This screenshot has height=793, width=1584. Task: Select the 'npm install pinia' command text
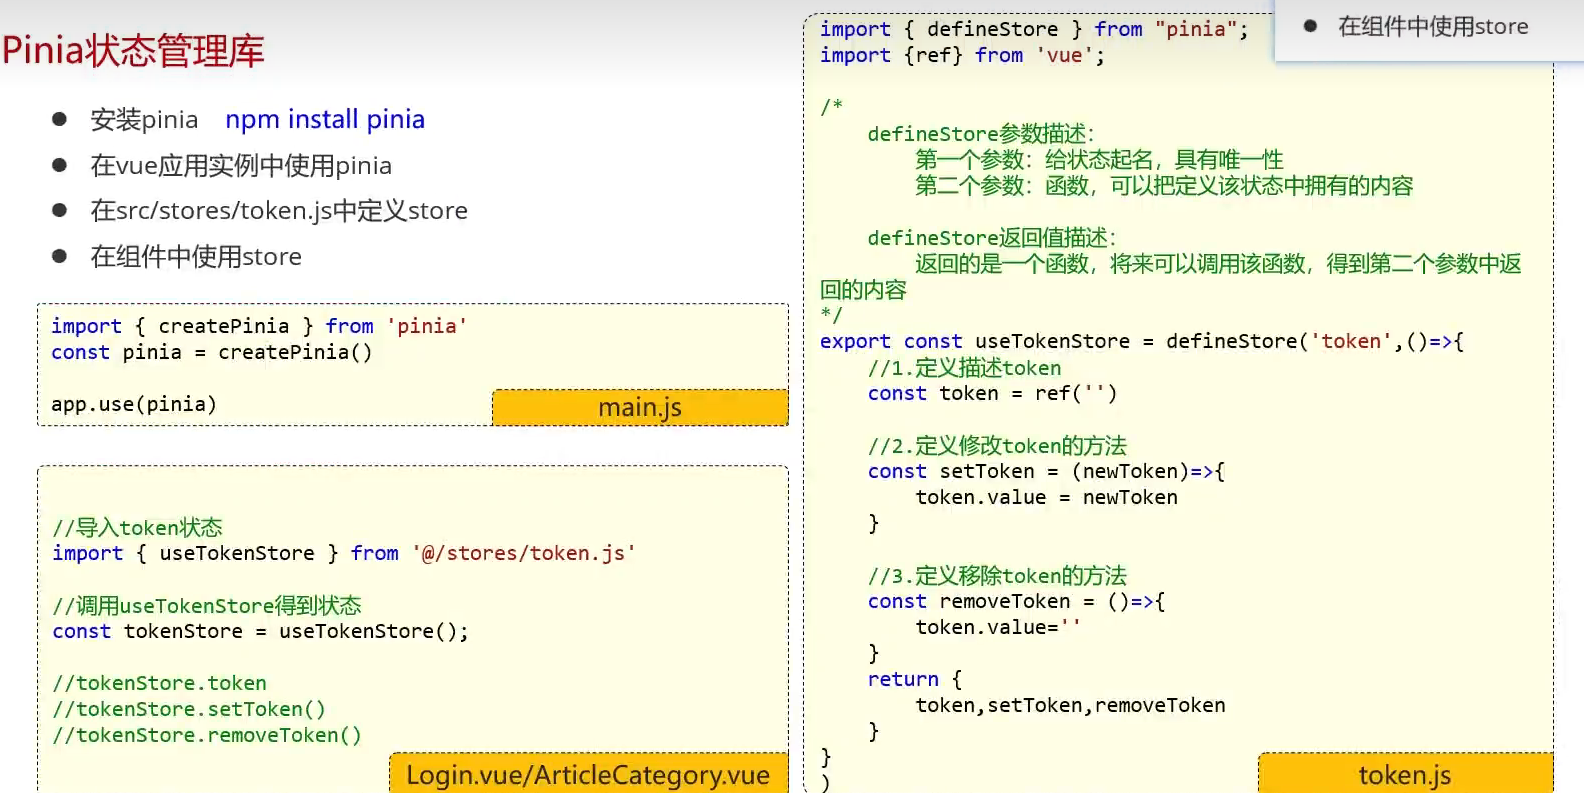point(325,119)
